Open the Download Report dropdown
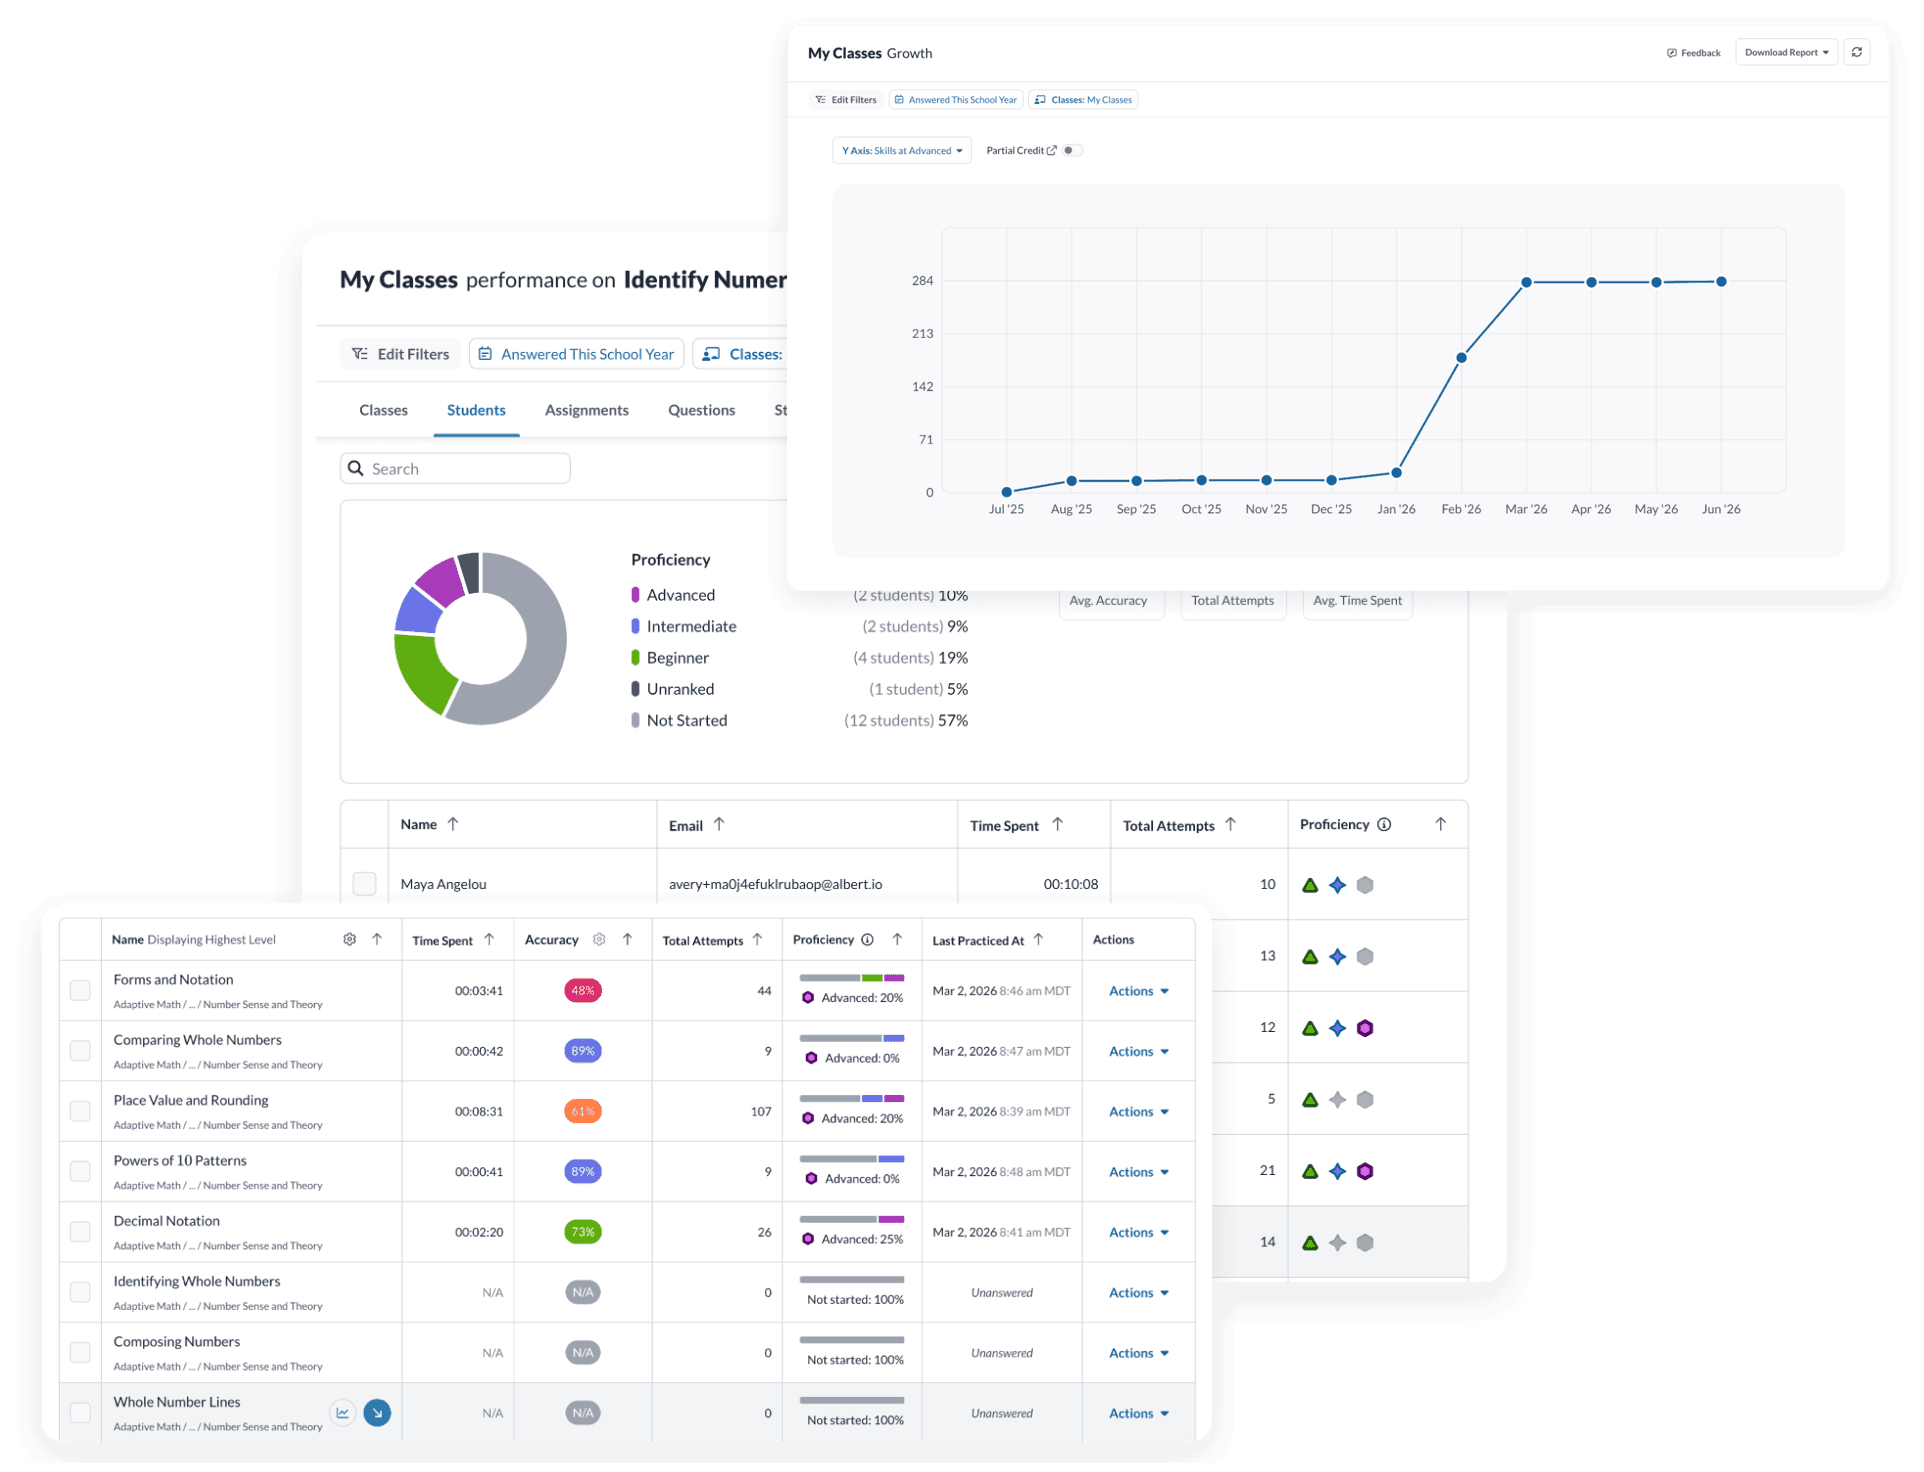Screen dimensions: 1924x1472 [1786, 52]
